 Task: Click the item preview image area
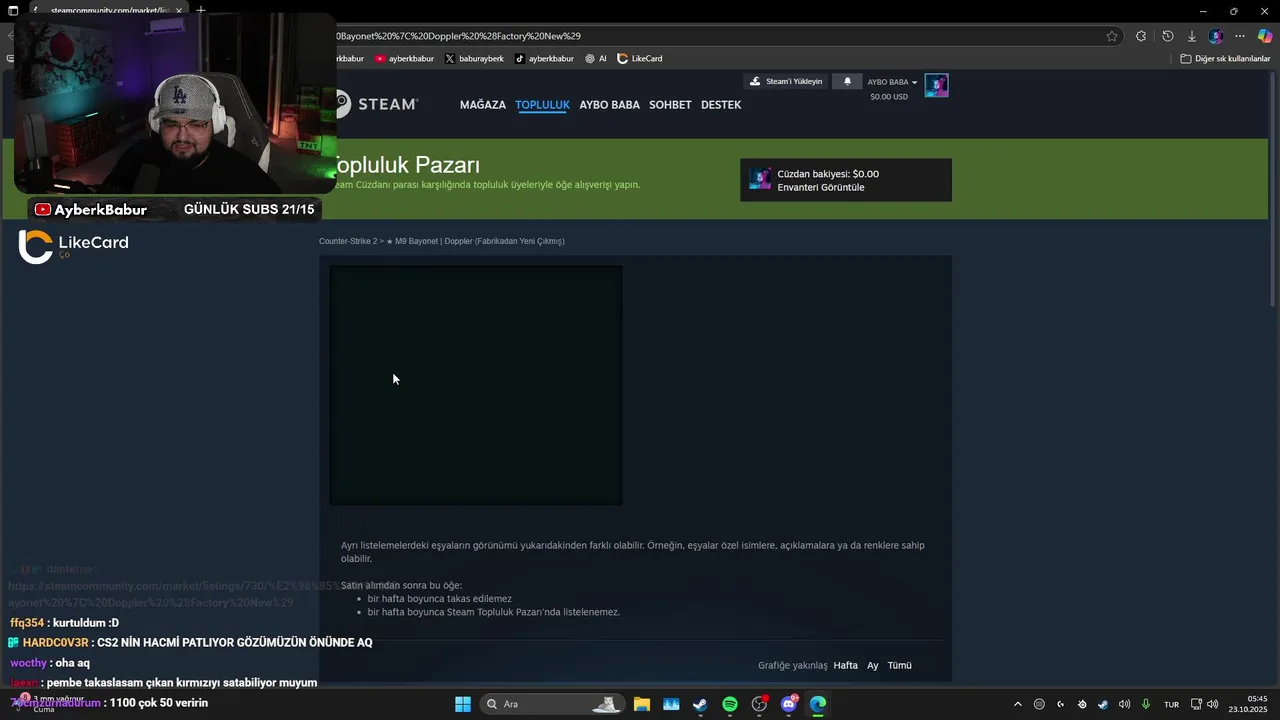(x=476, y=385)
